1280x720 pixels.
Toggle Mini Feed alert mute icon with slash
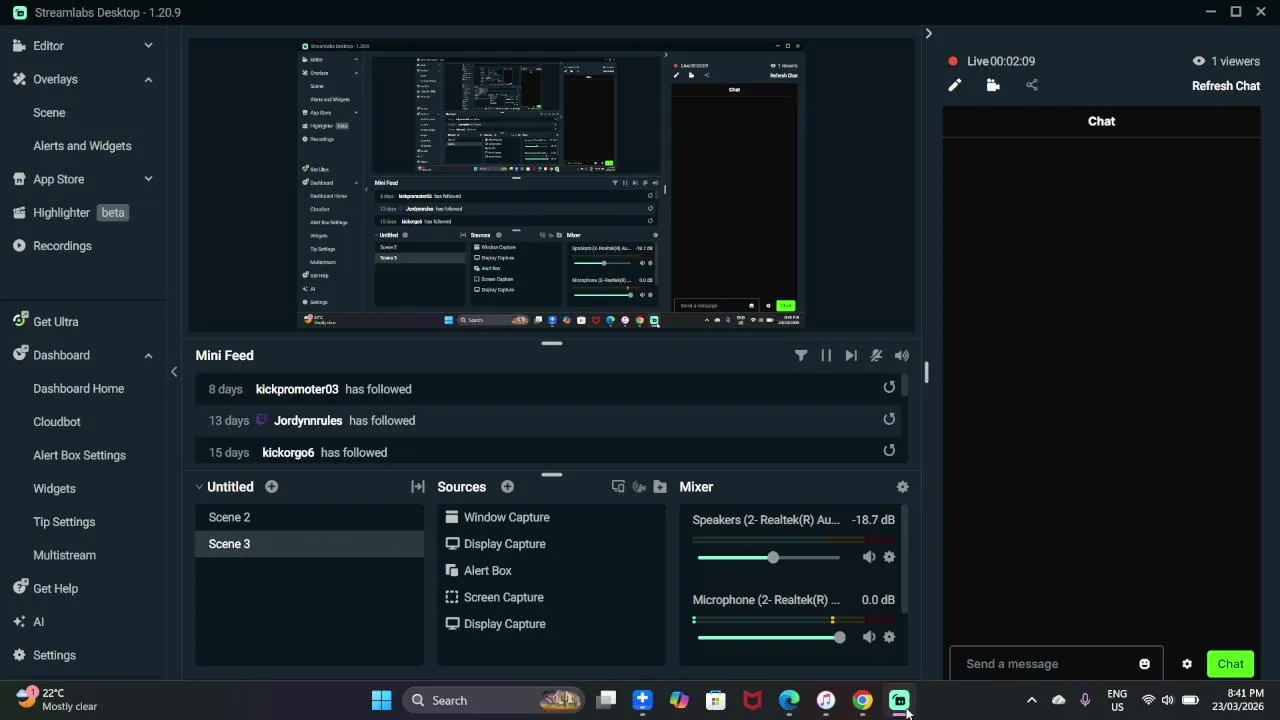(876, 356)
